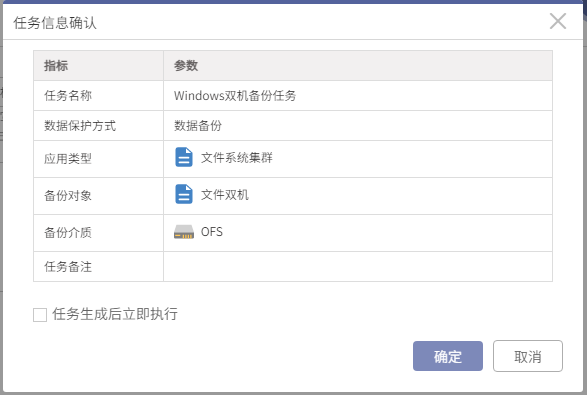Viewport: 587px width, 395px height.
Task: Click the 备份介质 row label
Action: pyautogui.click(x=68, y=233)
